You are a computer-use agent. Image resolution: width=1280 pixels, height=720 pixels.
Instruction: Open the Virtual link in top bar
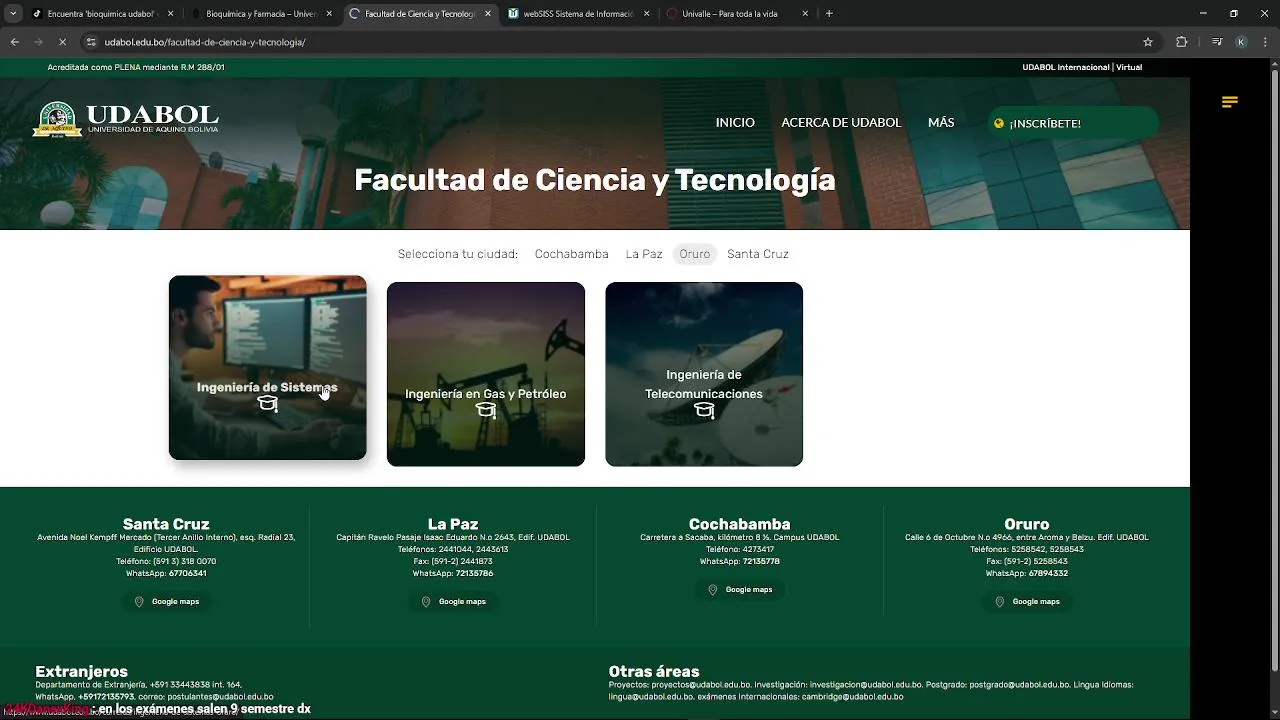coord(1129,67)
